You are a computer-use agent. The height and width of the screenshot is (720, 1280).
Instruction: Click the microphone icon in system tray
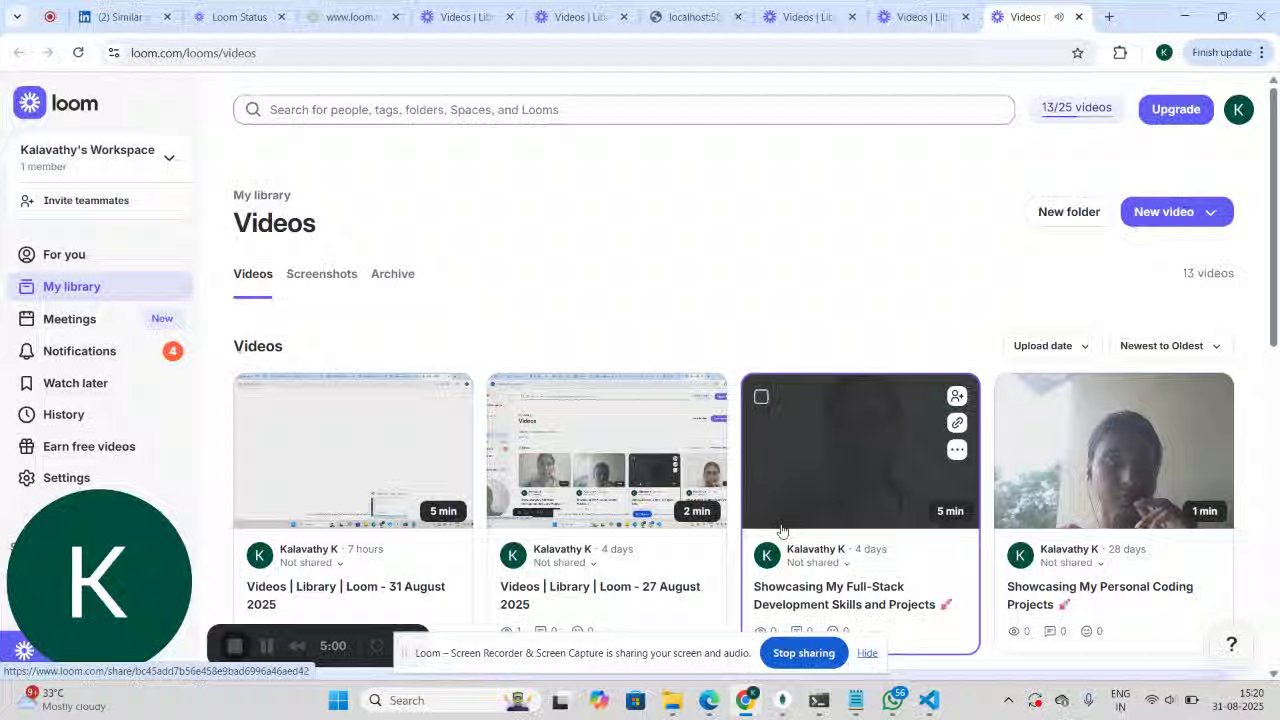[x=1089, y=700]
